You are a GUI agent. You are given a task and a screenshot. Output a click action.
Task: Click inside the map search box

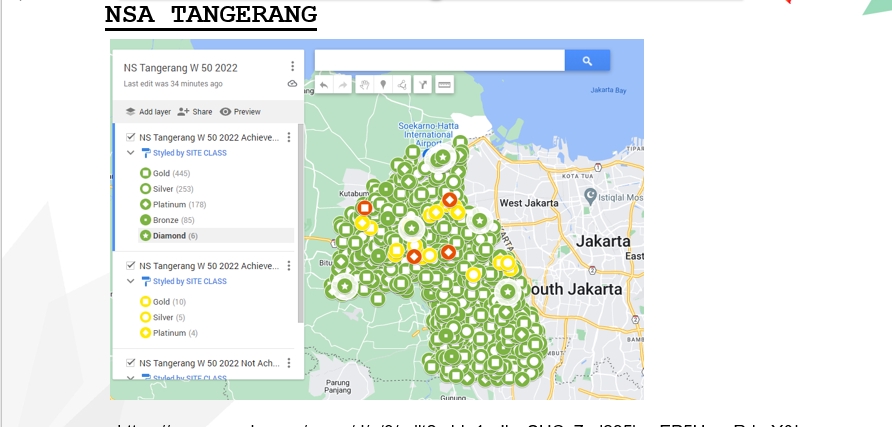(x=440, y=61)
